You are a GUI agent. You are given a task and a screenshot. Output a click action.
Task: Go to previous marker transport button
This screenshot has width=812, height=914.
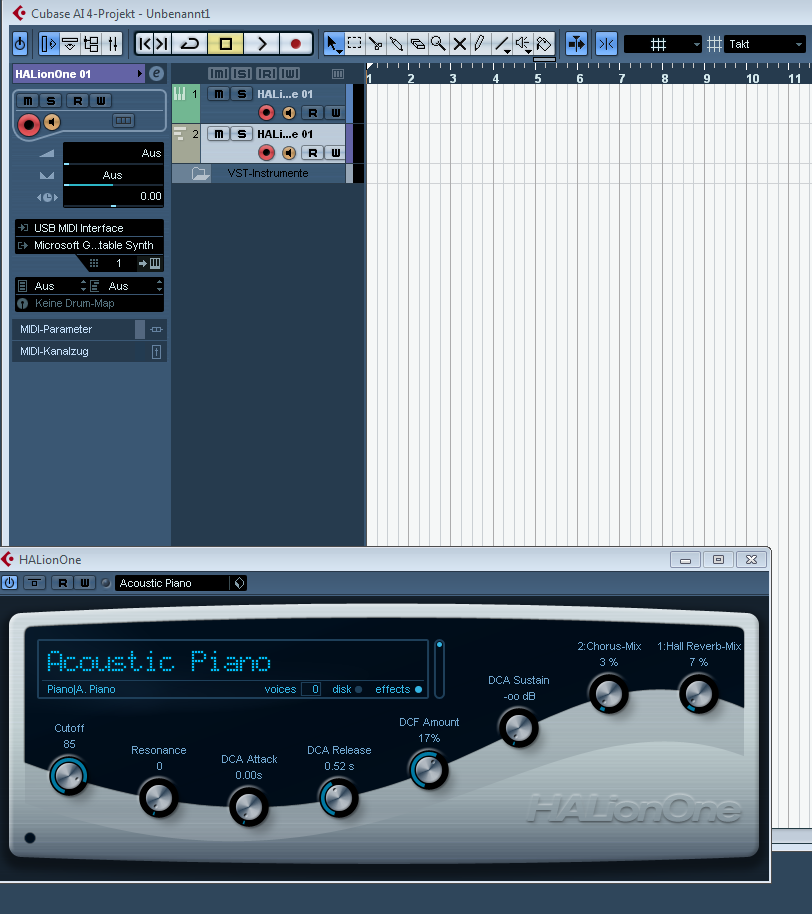click(145, 44)
